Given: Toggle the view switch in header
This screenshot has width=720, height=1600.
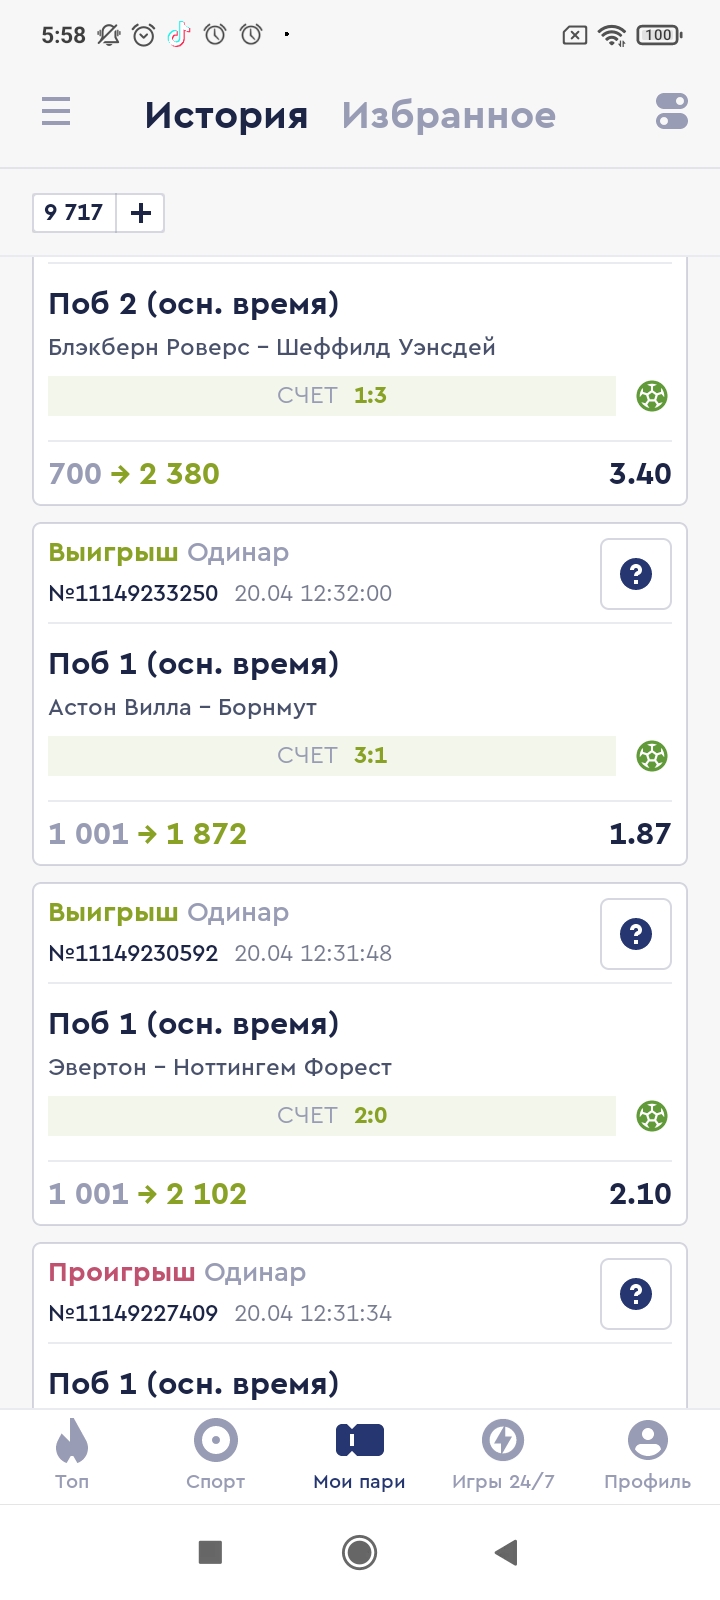Looking at the screenshot, I should click(672, 112).
